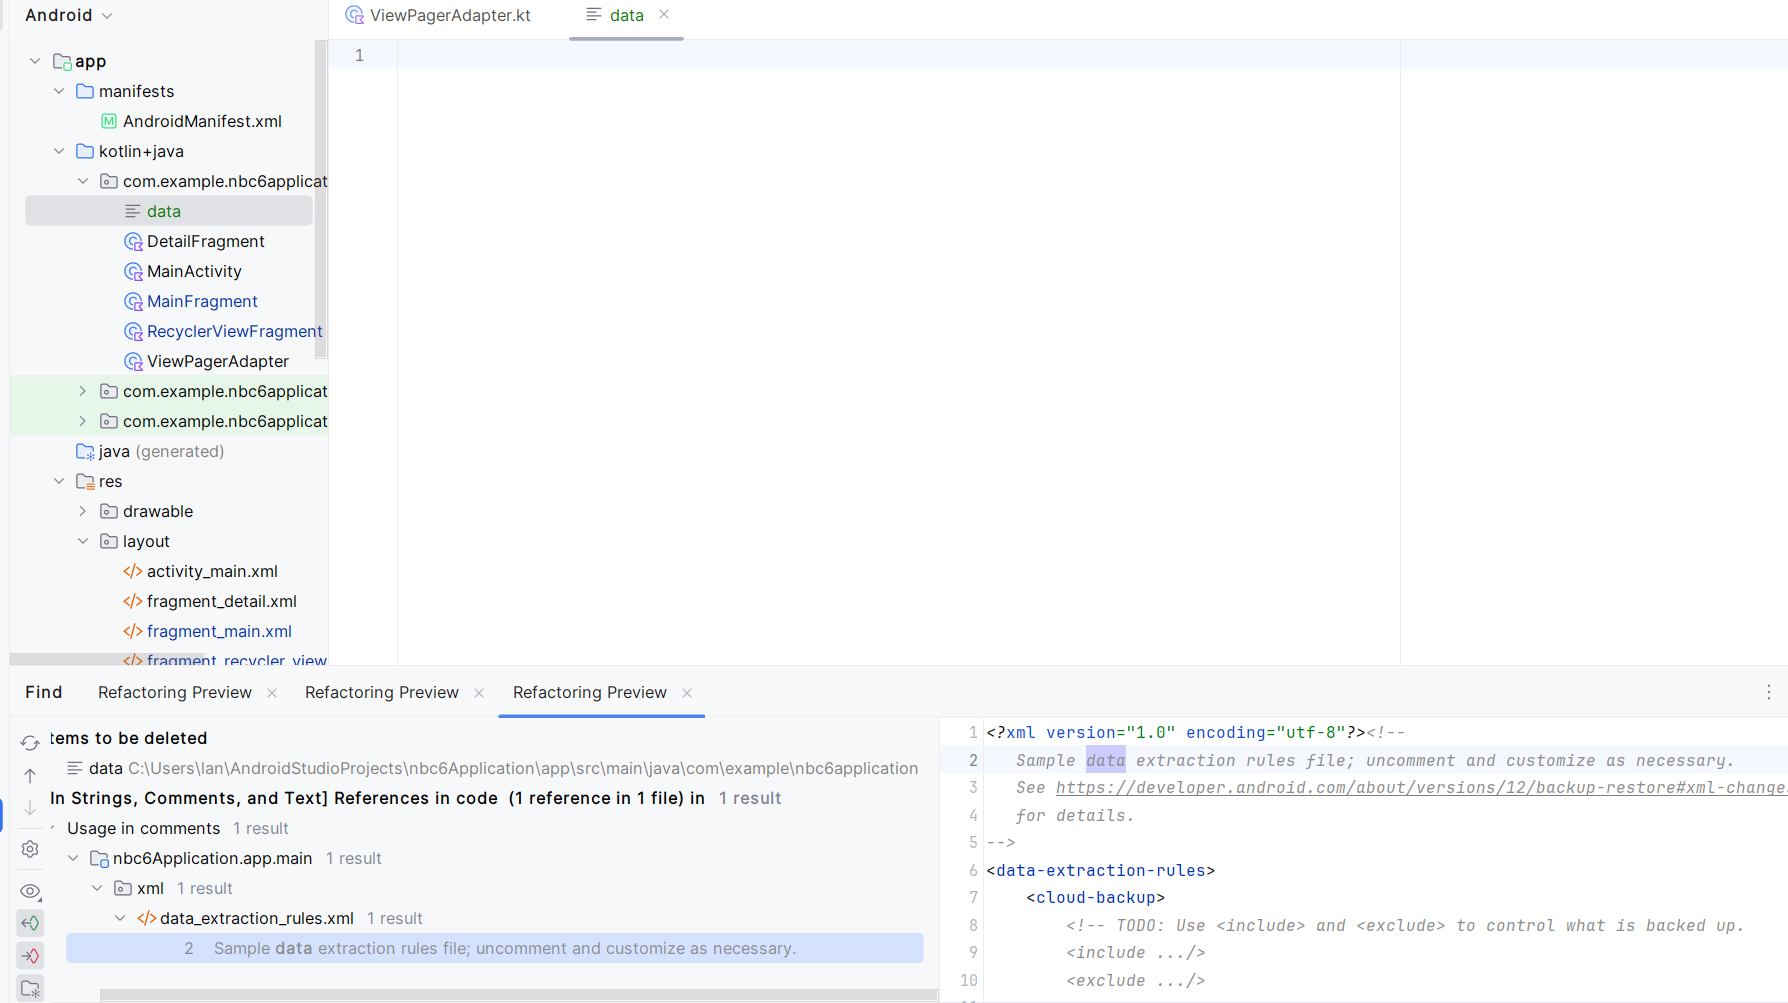Click the <data-extraction-rules> tag in preview

[1101, 871]
